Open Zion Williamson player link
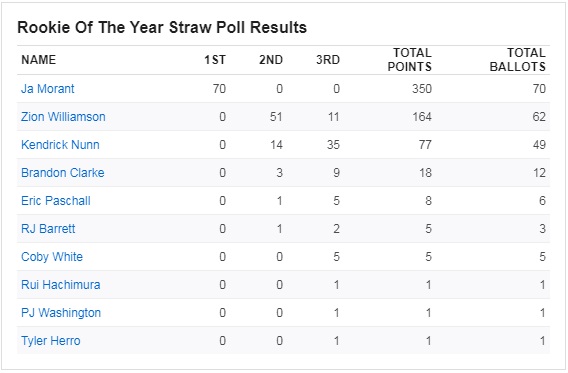The image size is (568, 373). point(63,117)
